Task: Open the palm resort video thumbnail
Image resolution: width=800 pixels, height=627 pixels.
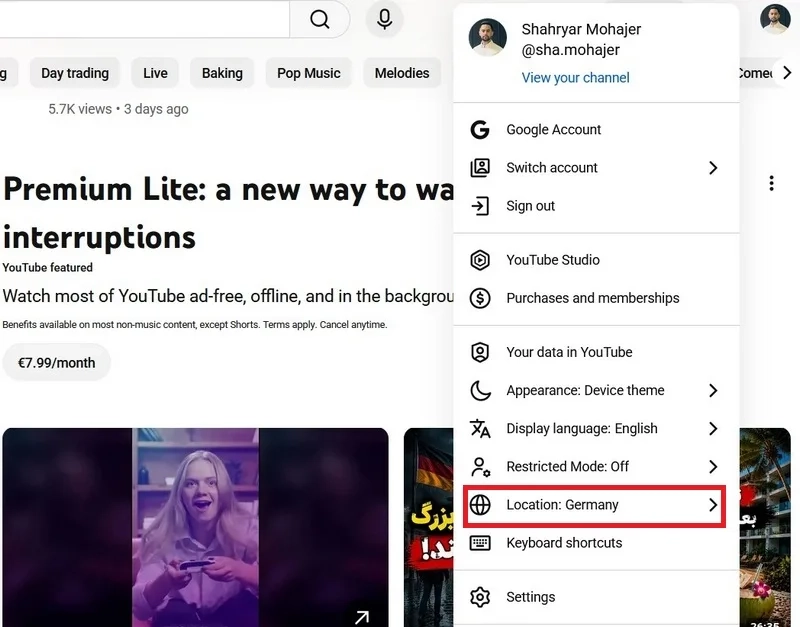Action: tap(765, 528)
